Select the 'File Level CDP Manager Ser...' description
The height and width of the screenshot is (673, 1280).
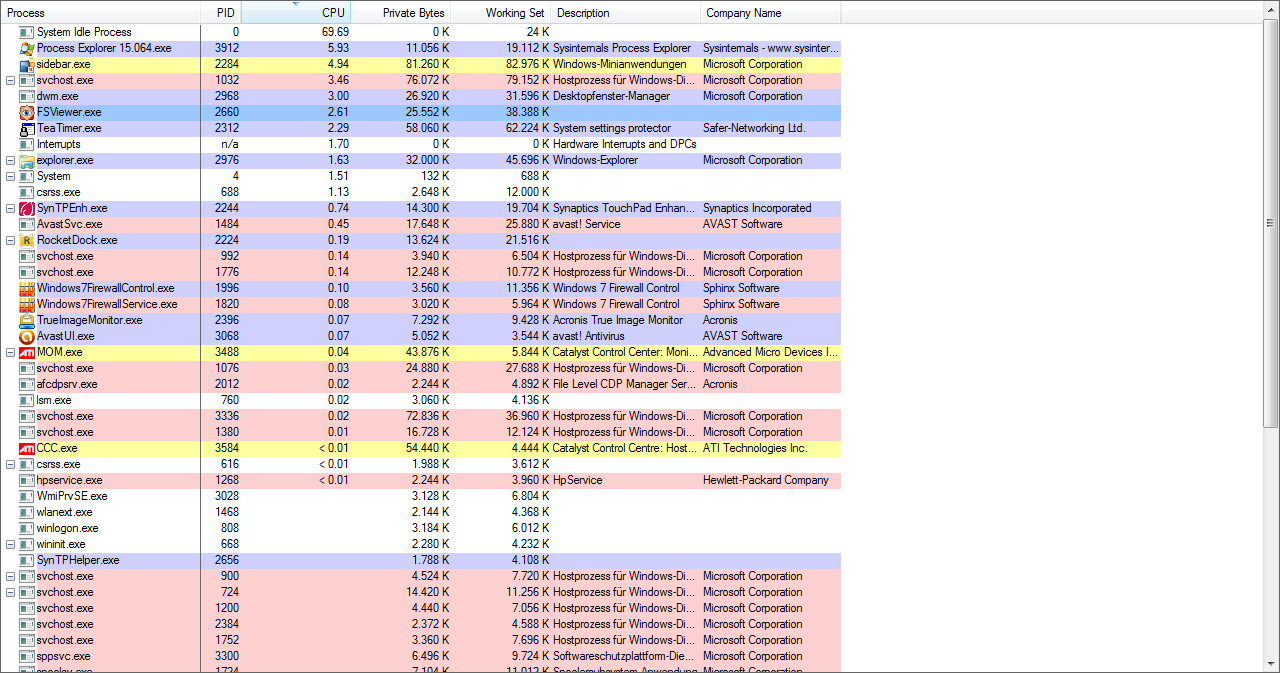coord(624,384)
